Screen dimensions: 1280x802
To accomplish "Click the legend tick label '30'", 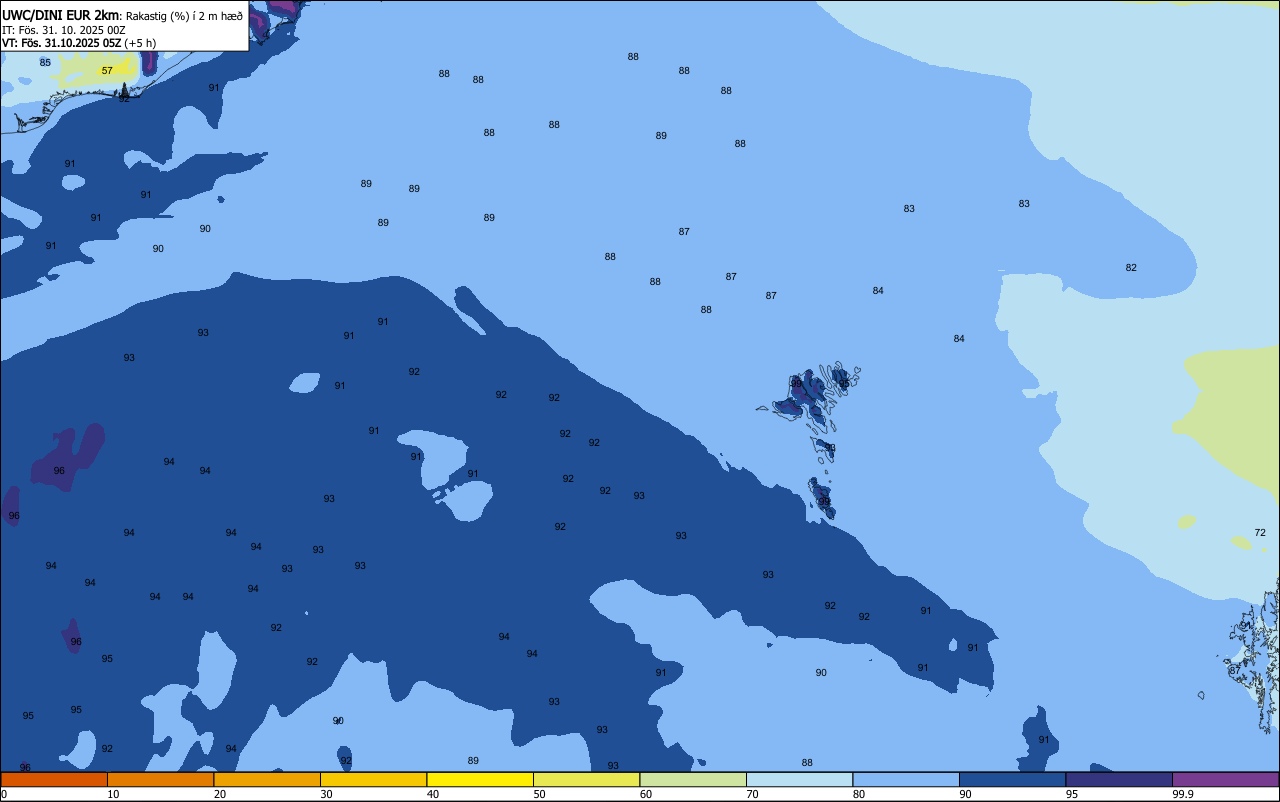I will [326, 794].
